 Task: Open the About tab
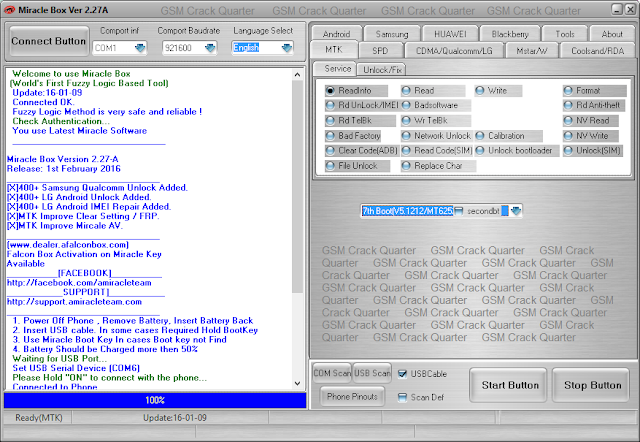click(x=612, y=34)
